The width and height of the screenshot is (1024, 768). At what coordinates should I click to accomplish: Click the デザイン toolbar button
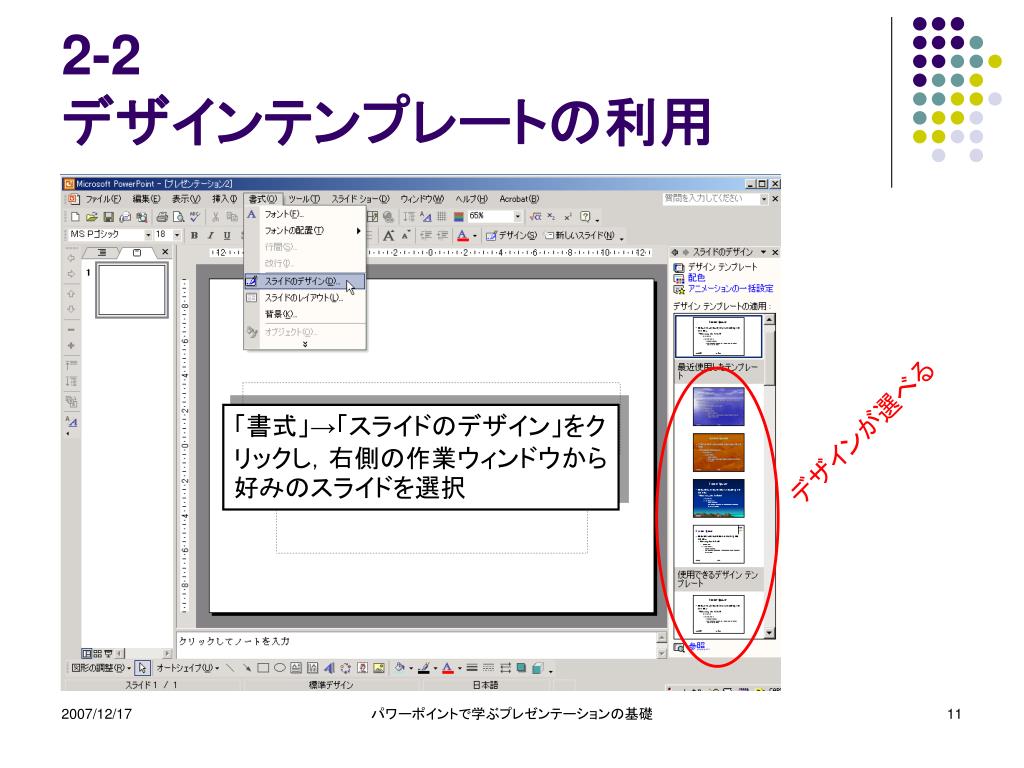[511, 236]
